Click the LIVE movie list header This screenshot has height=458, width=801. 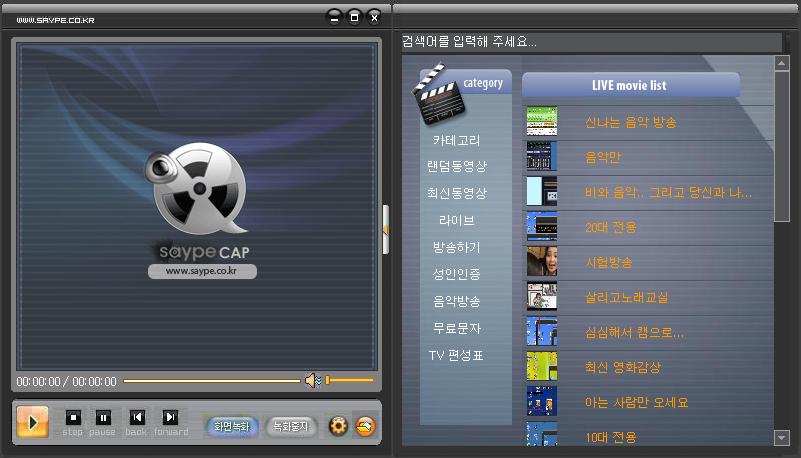pyautogui.click(x=630, y=85)
